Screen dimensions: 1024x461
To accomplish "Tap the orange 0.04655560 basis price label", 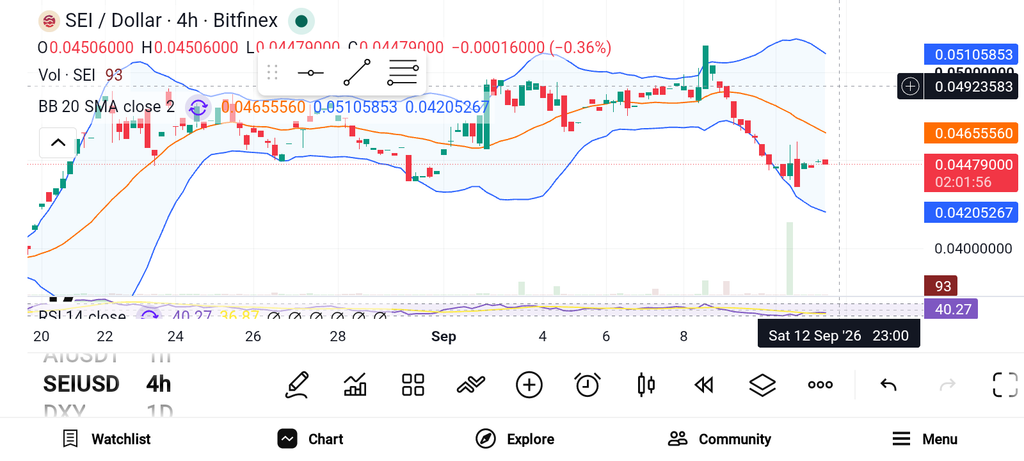I will [x=972, y=133].
